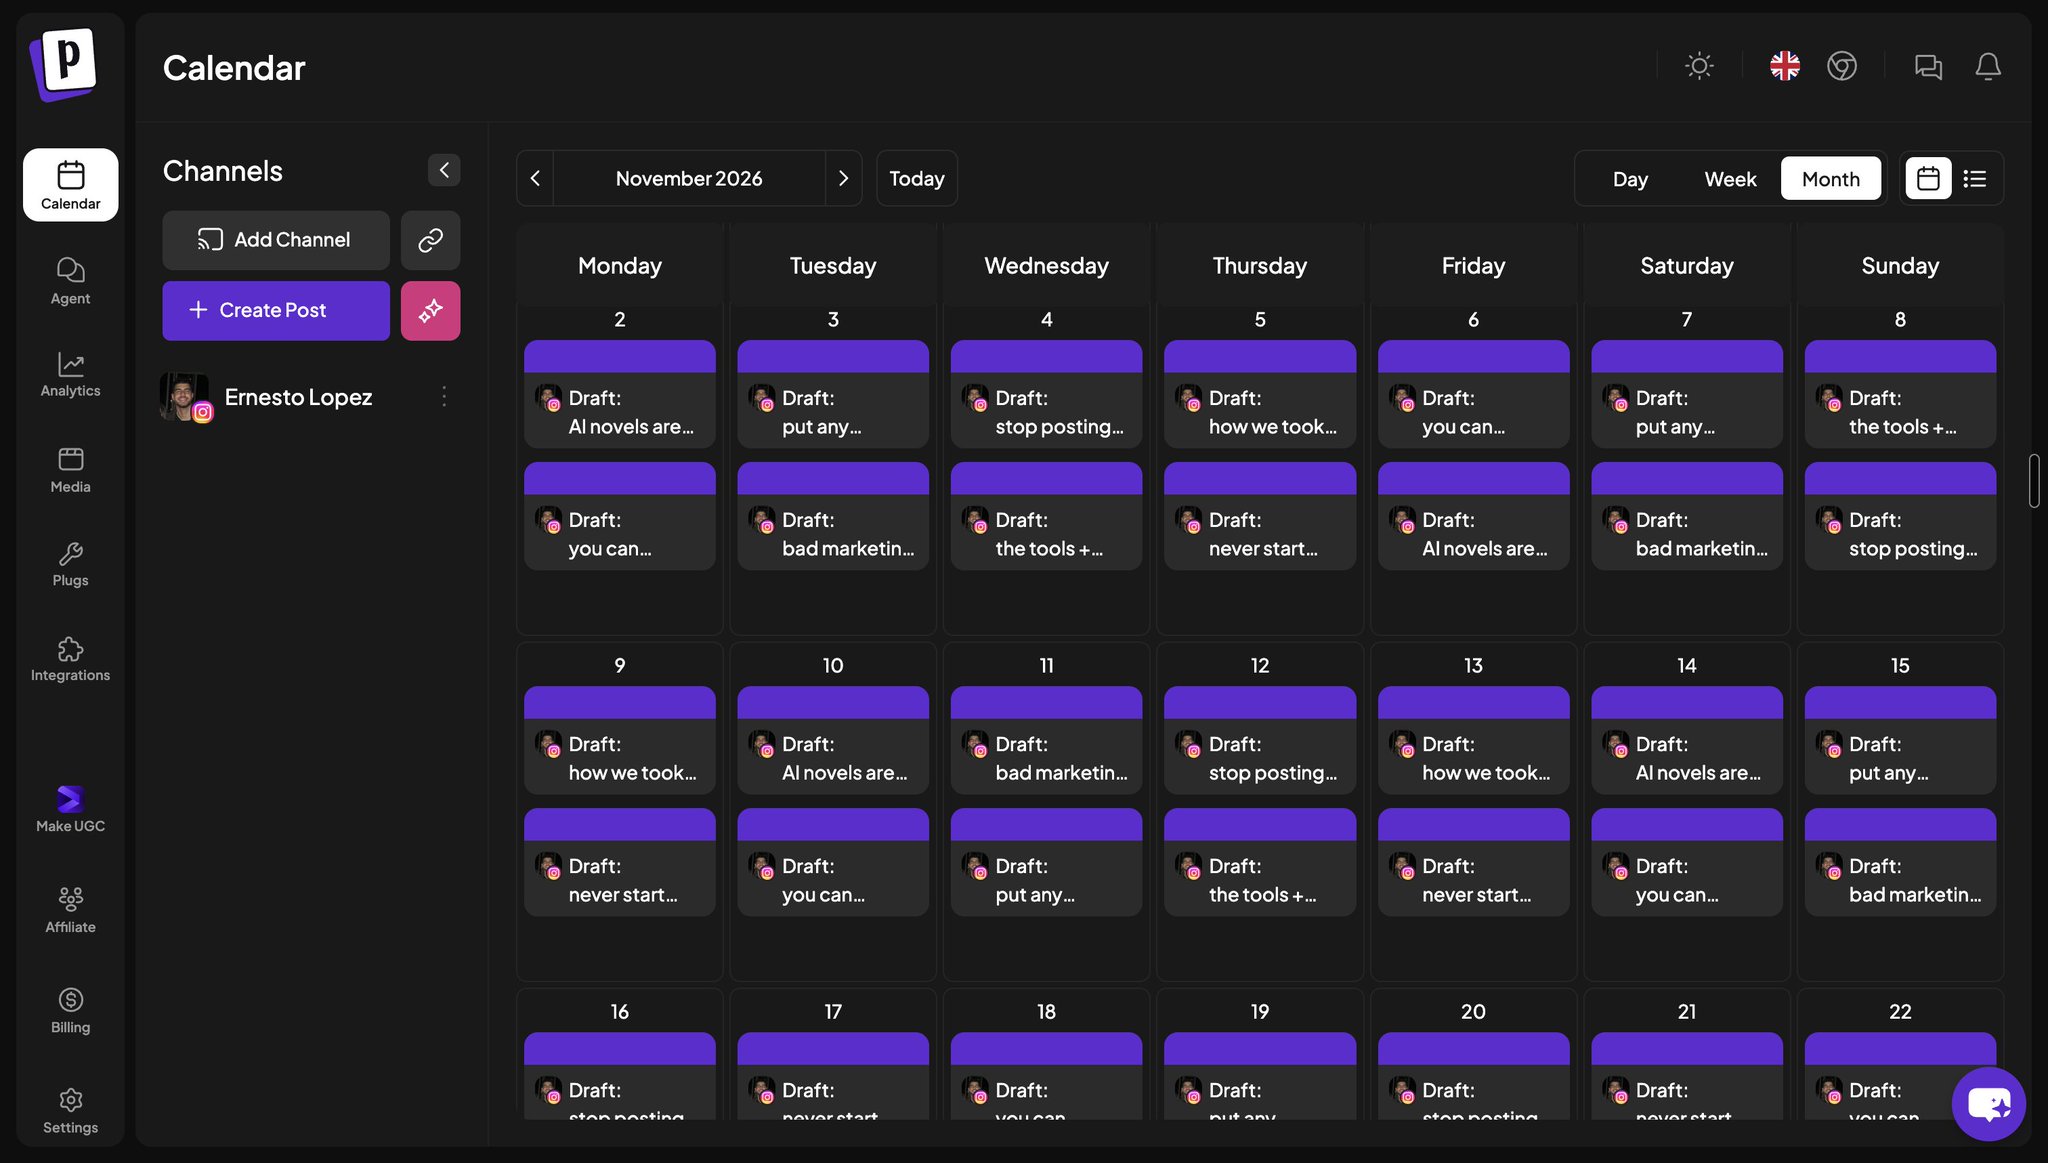Open the 'how we took' draft on the 9th

point(620,740)
